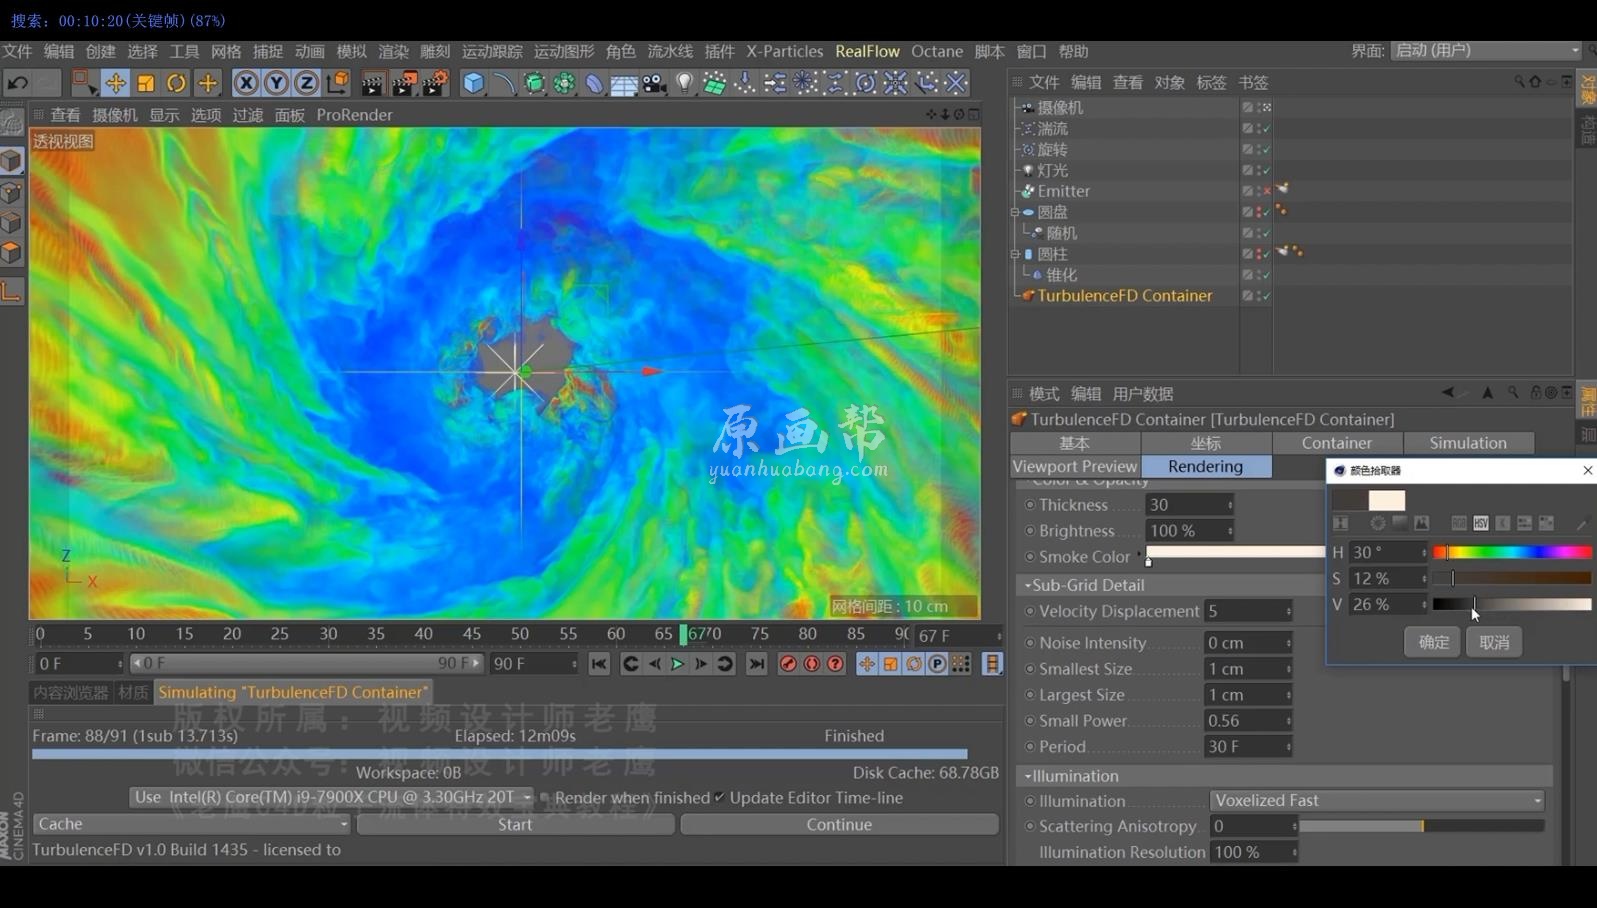Open the Cache dropdown
Screen dimensions: 1597x908
(x=191, y=824)
